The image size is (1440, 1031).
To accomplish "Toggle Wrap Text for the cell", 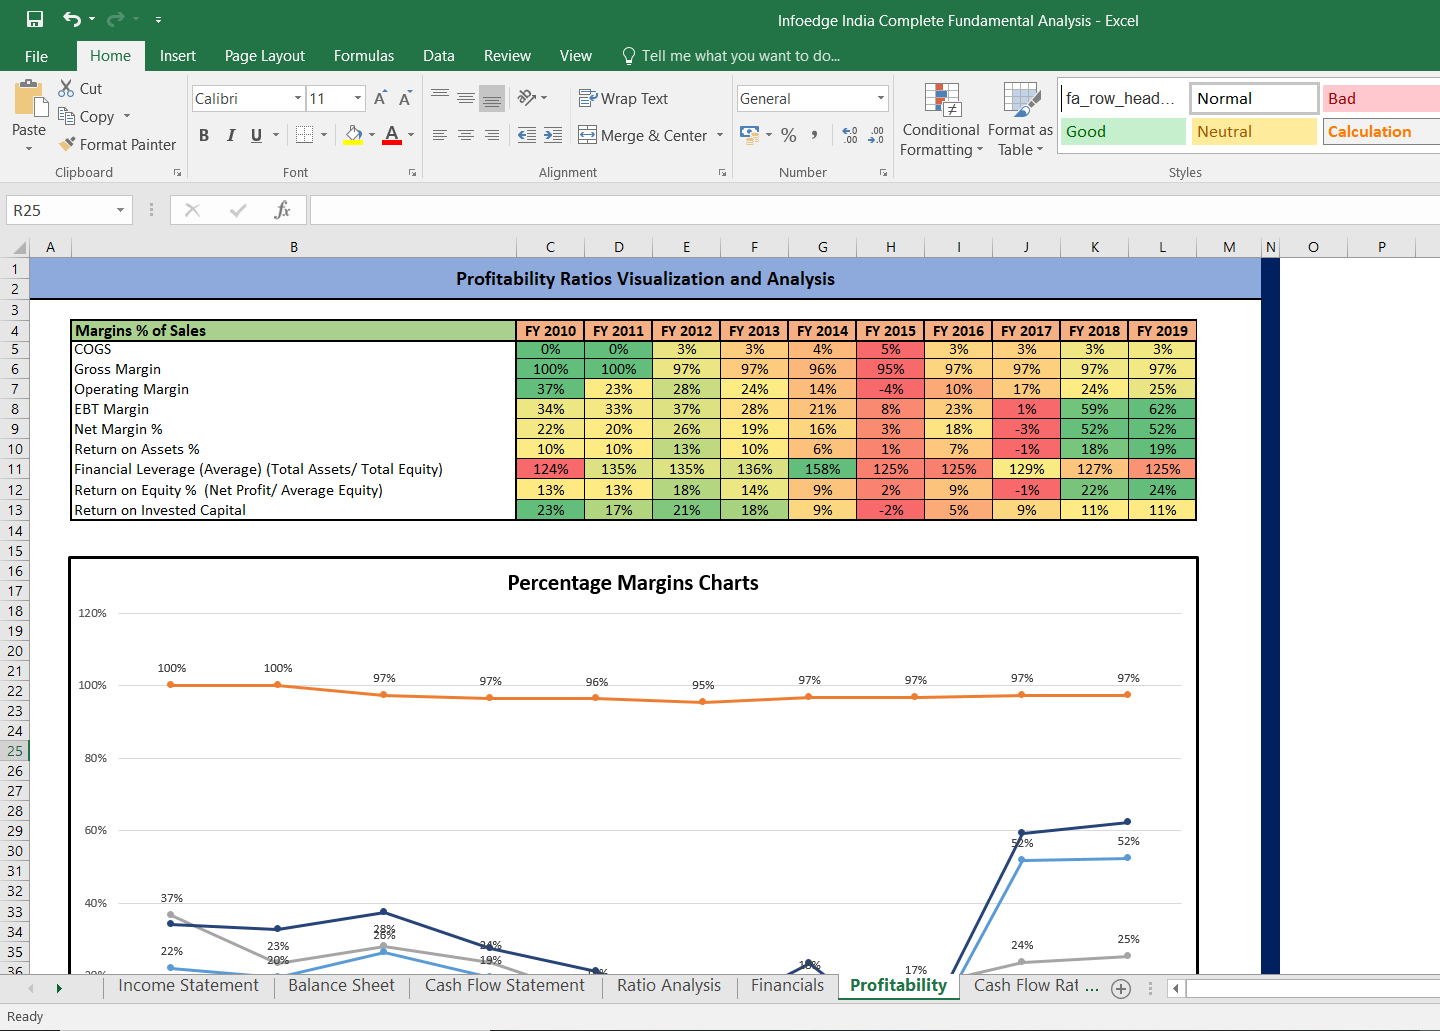I will point(623,98).
